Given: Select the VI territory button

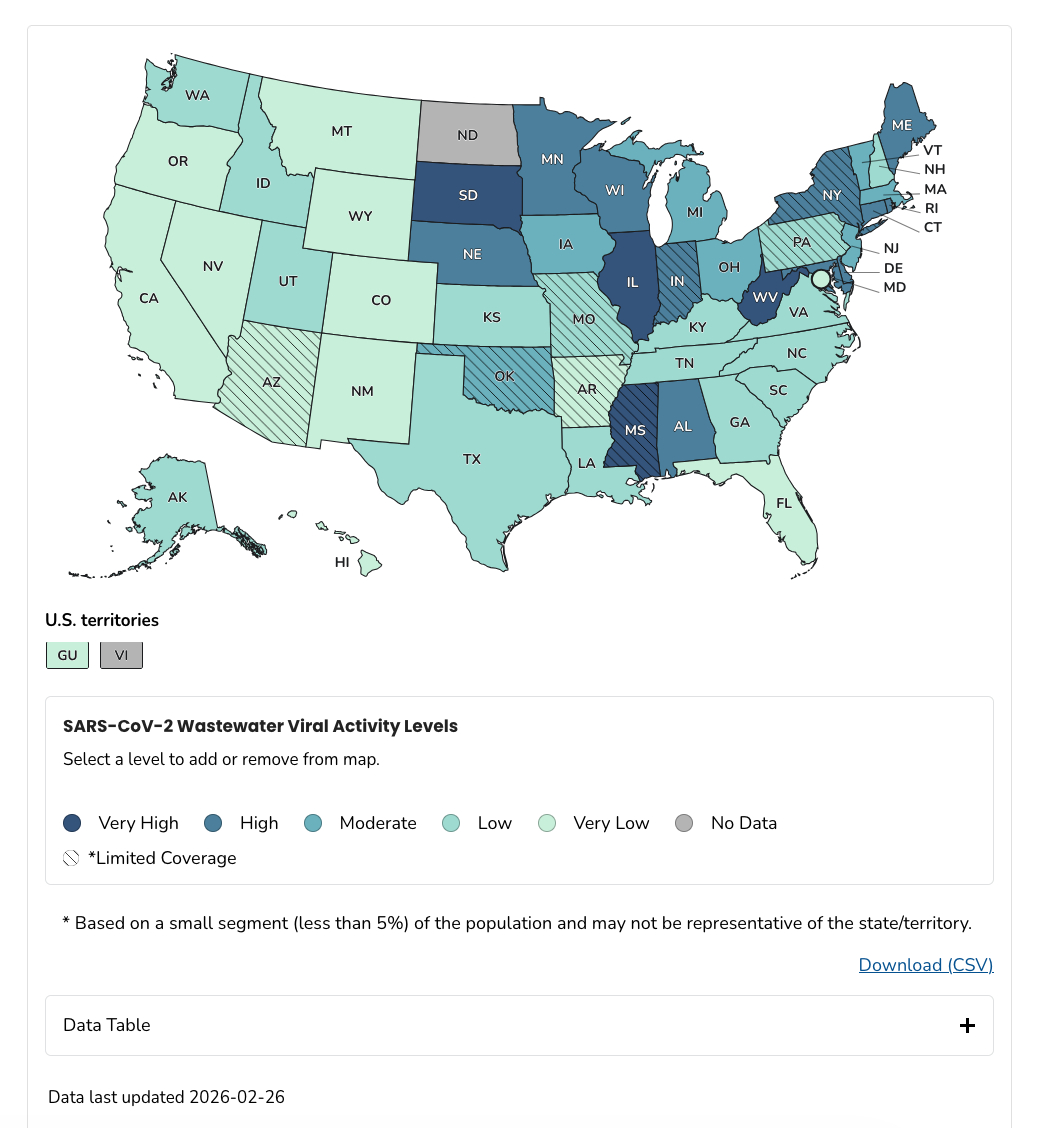Looking at the screenshot, I should 121,655.
